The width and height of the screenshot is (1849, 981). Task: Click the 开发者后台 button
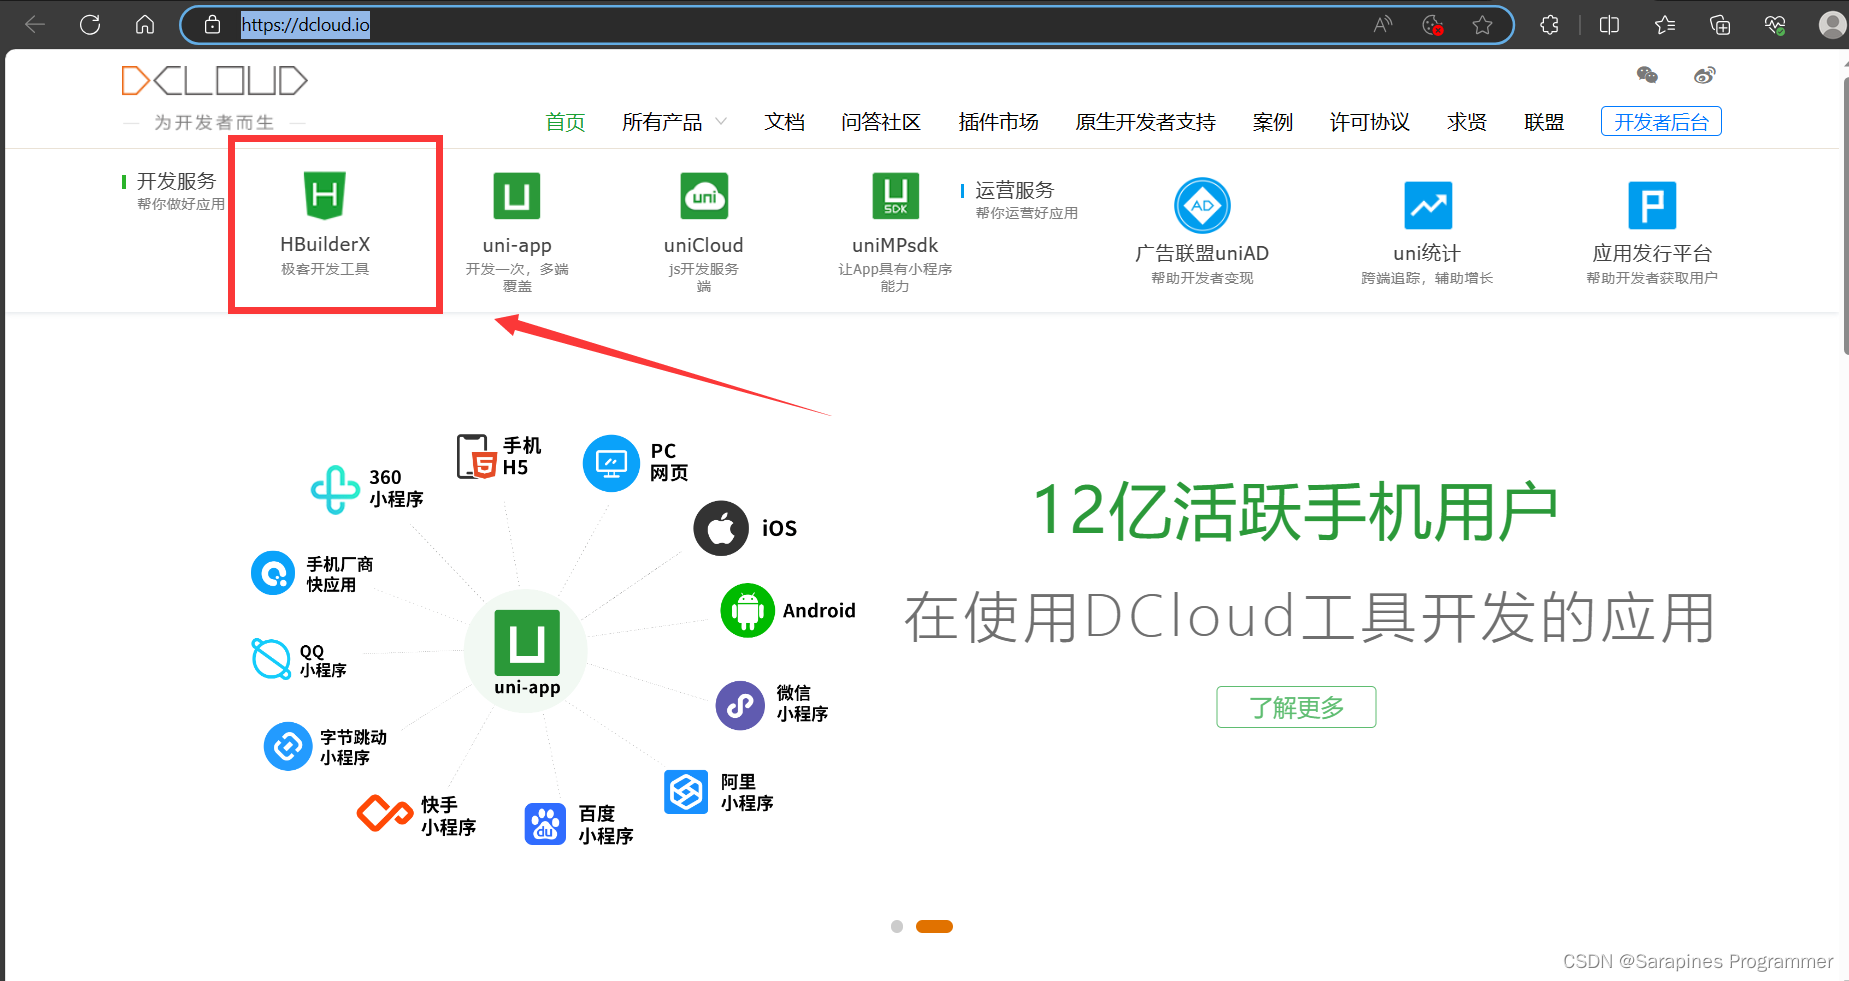(x=1661, y=121)
